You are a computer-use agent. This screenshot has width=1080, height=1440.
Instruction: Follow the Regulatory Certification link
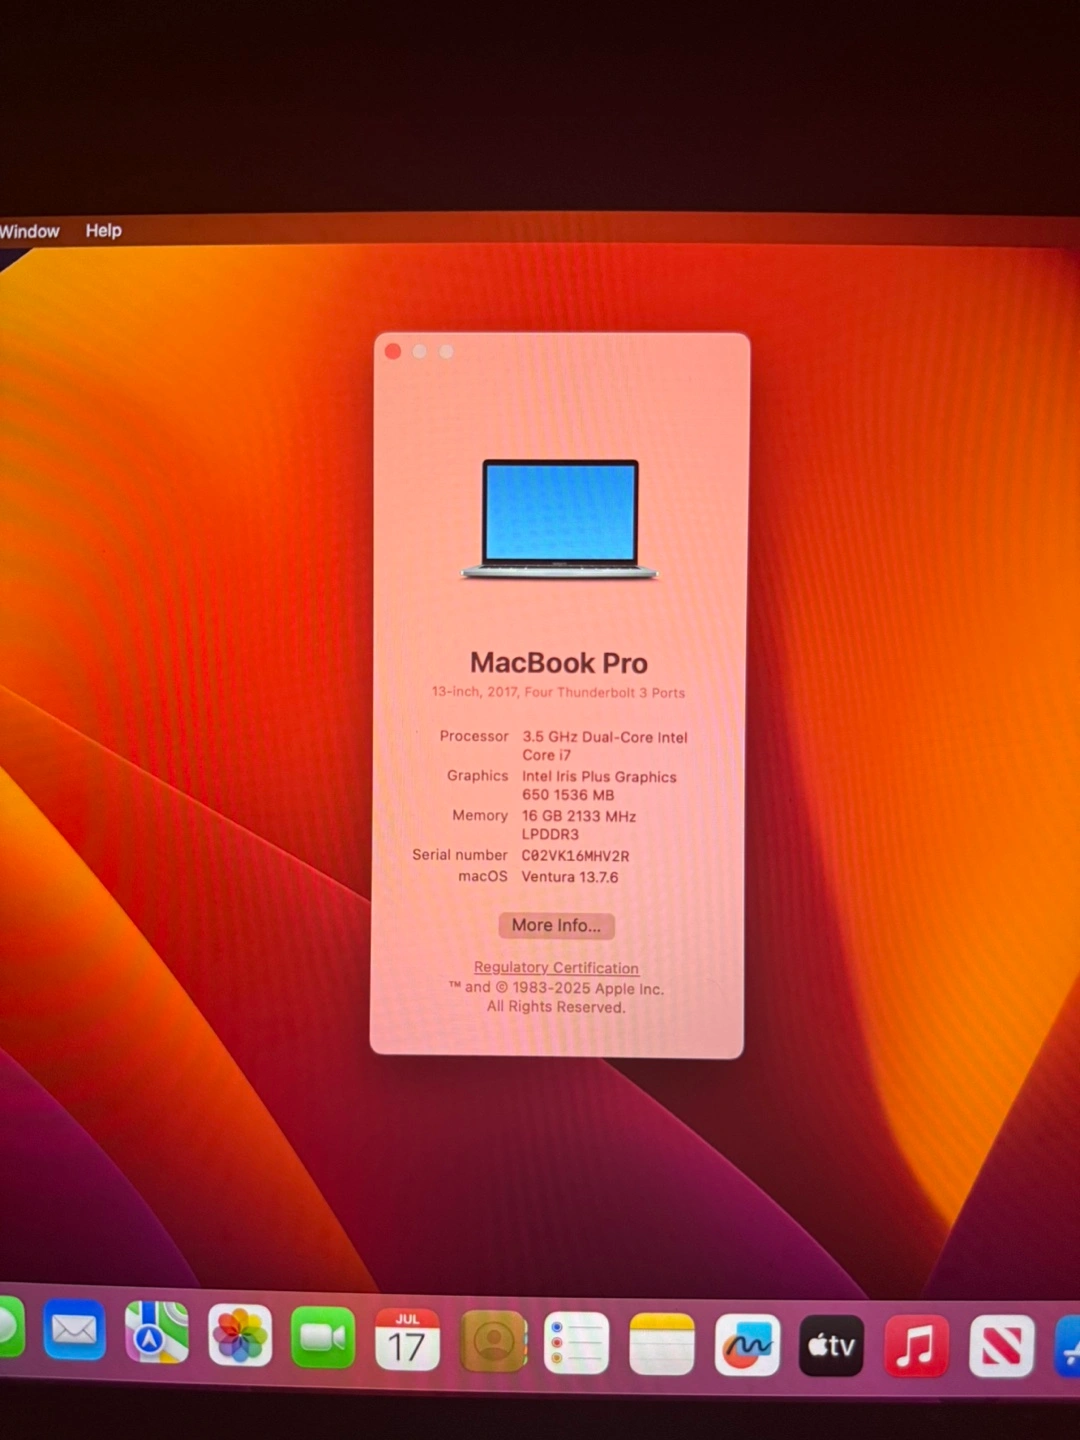click(x=556, y=968)
